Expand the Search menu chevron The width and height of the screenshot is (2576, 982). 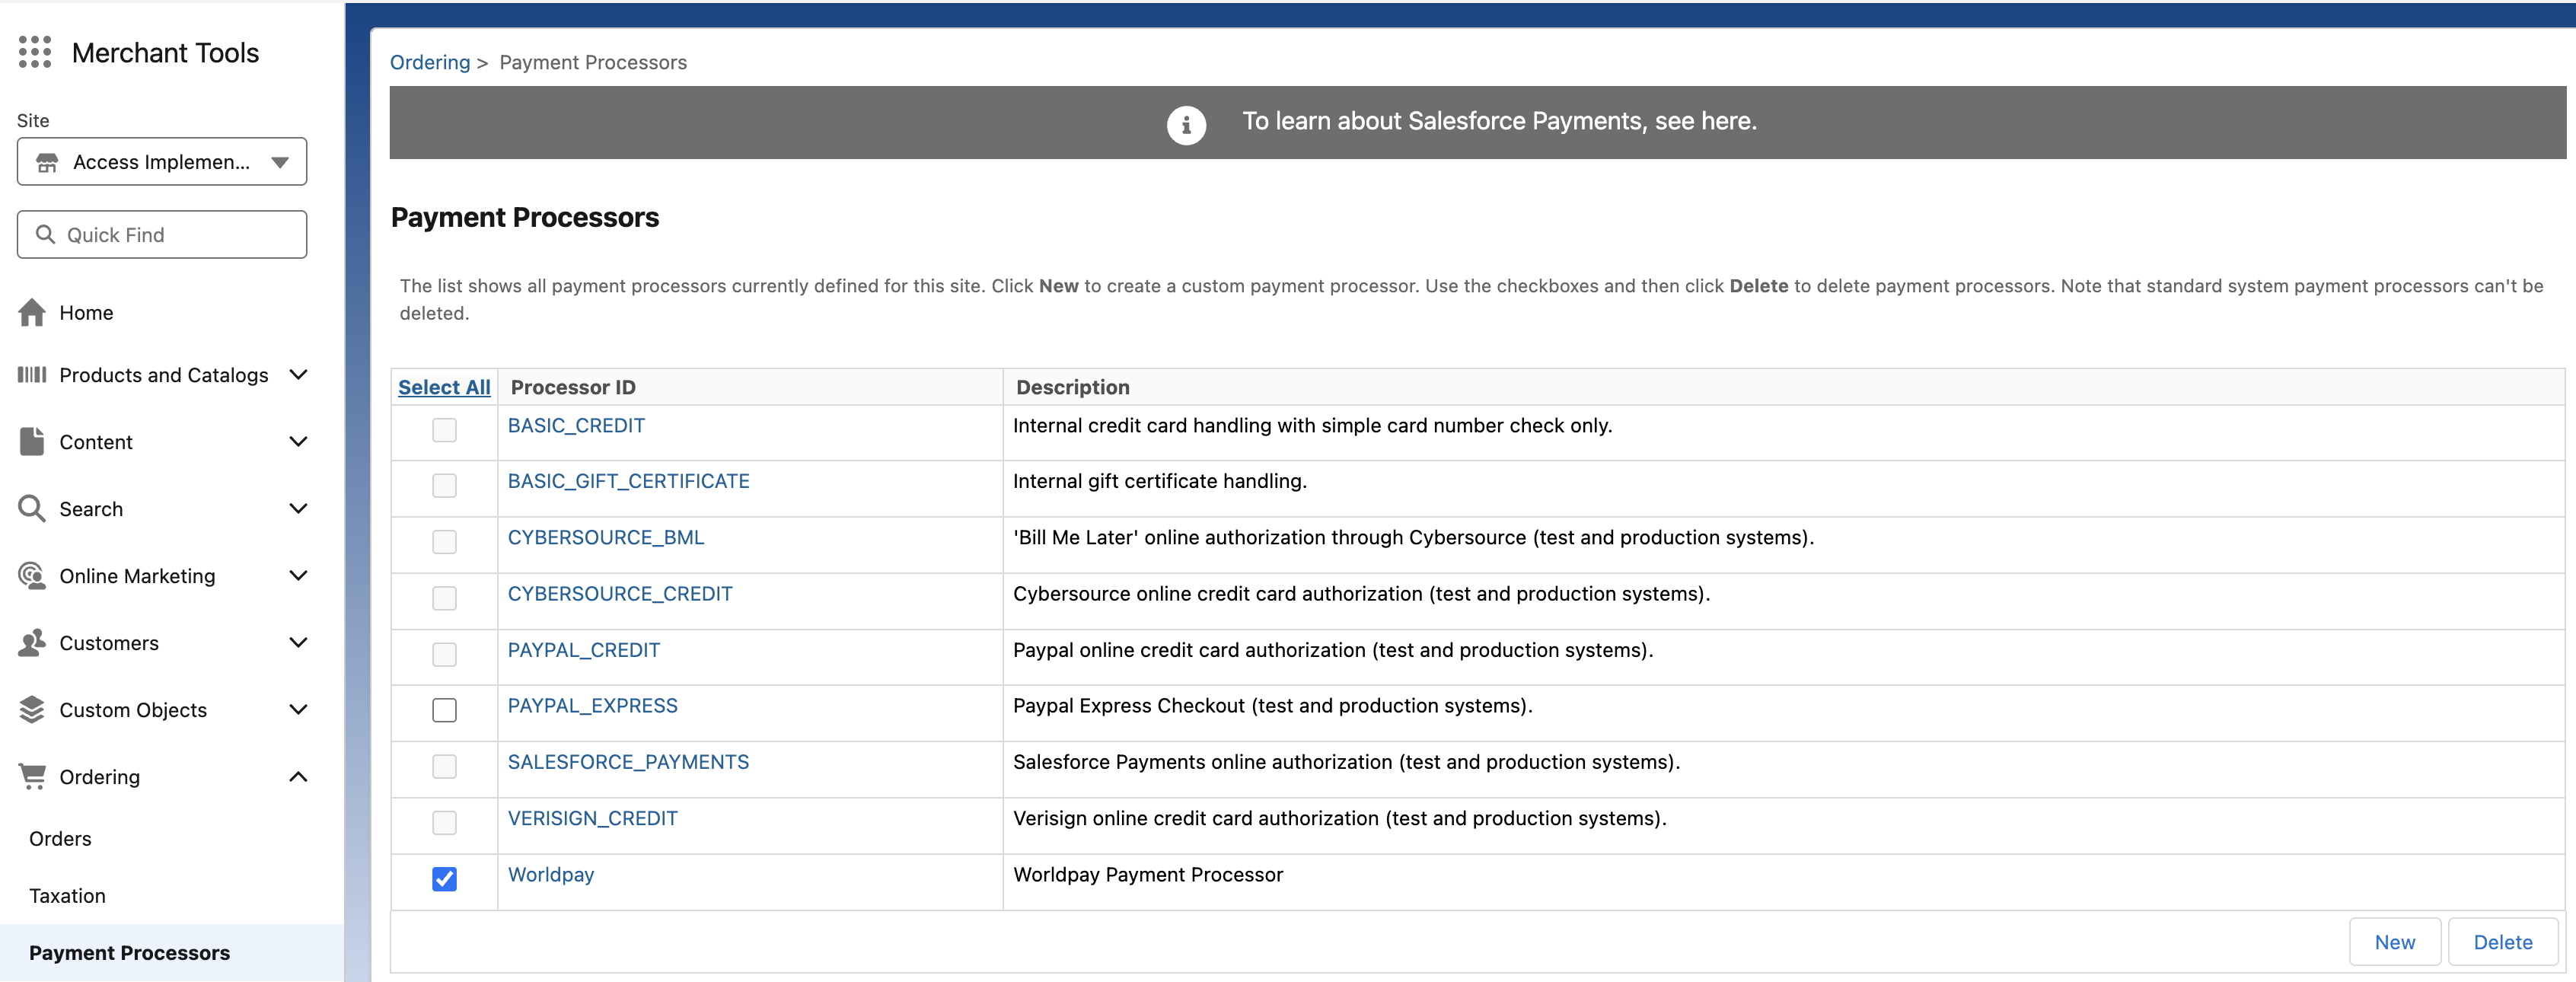(x=298, y=509)
